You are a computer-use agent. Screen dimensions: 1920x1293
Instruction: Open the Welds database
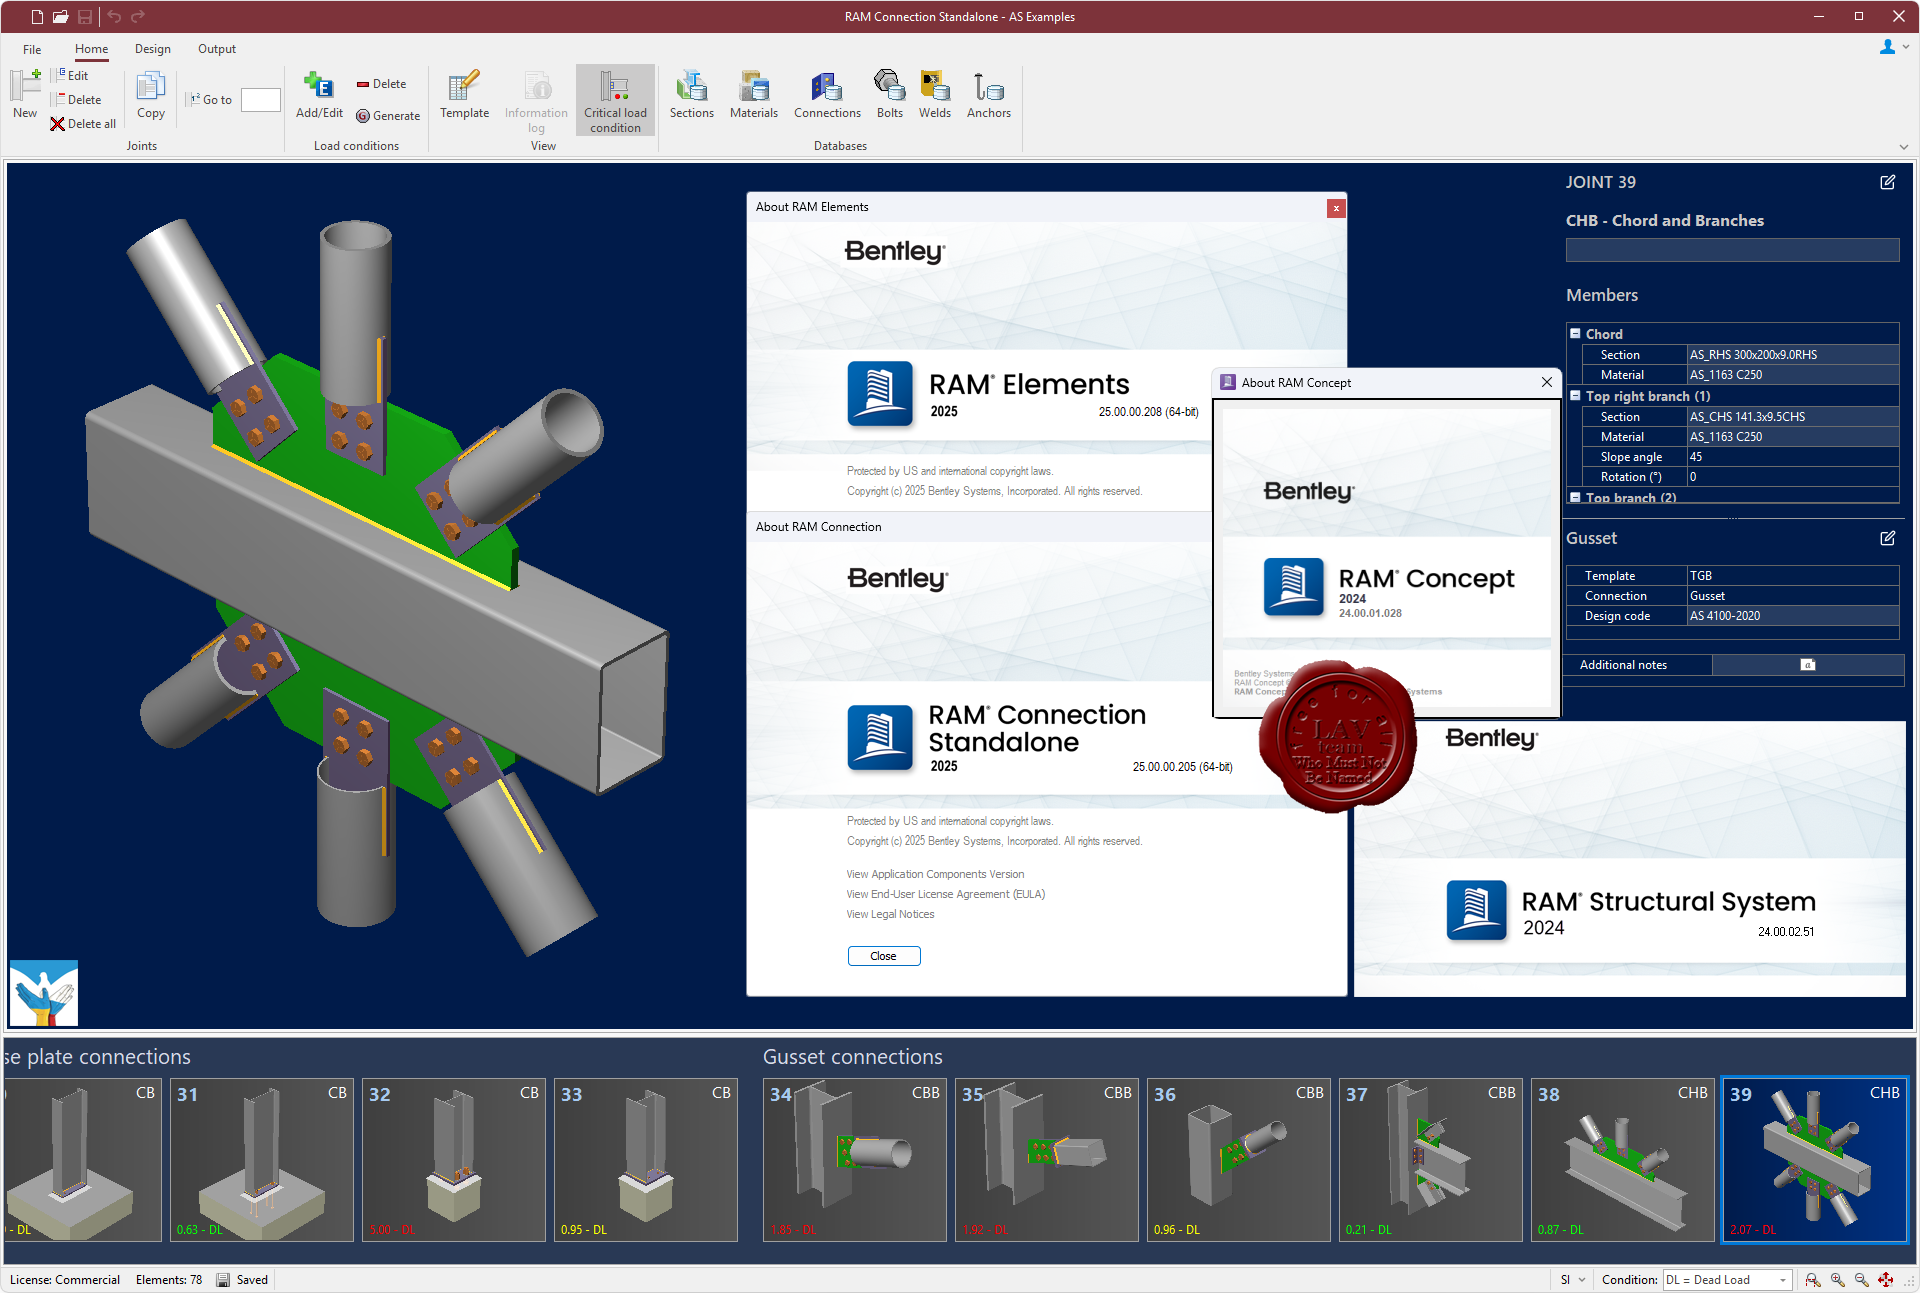tap(935, 95)
